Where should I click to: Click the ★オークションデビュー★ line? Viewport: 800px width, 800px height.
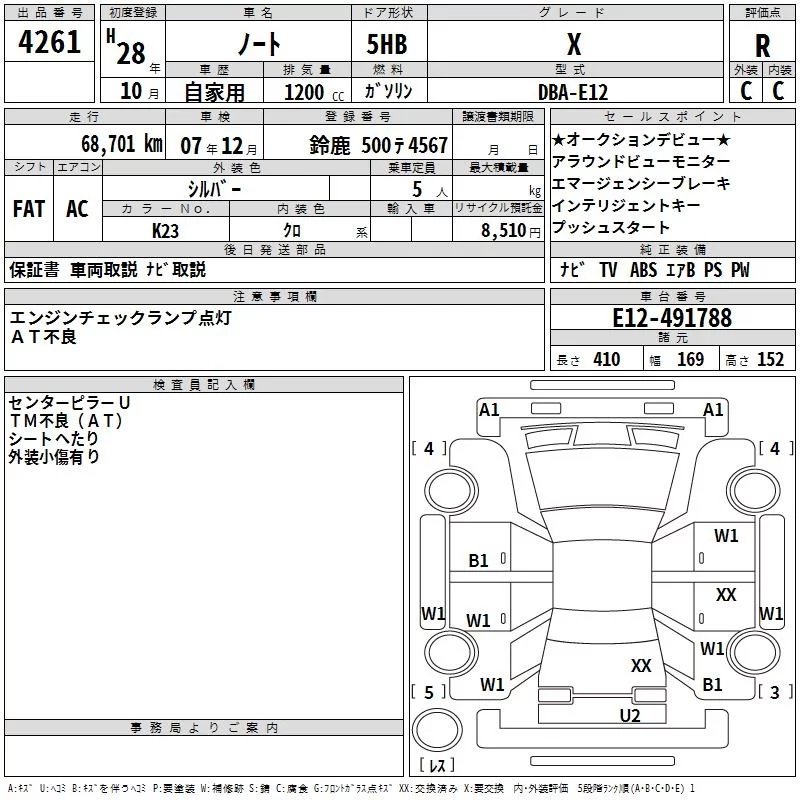pos(641,139)
